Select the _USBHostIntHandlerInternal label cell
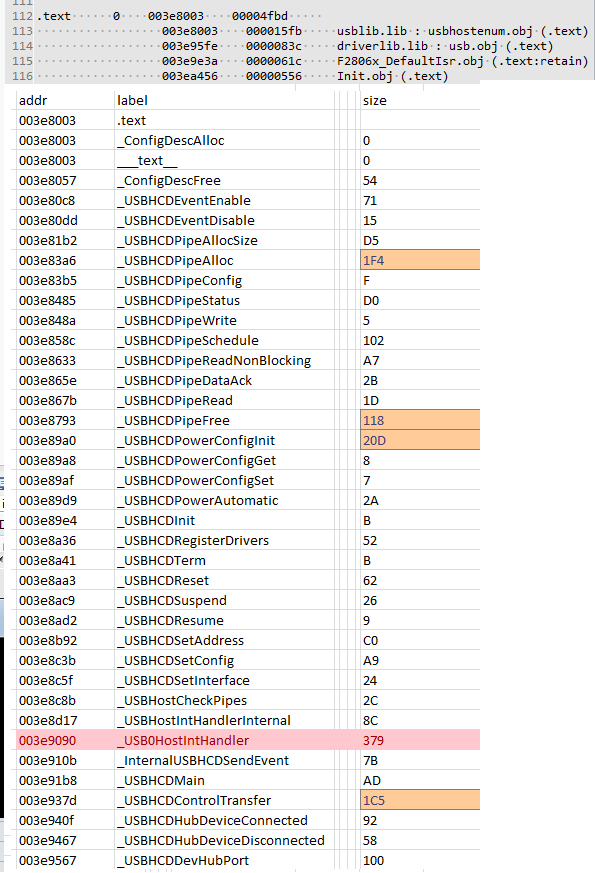 tap(224, 720)
